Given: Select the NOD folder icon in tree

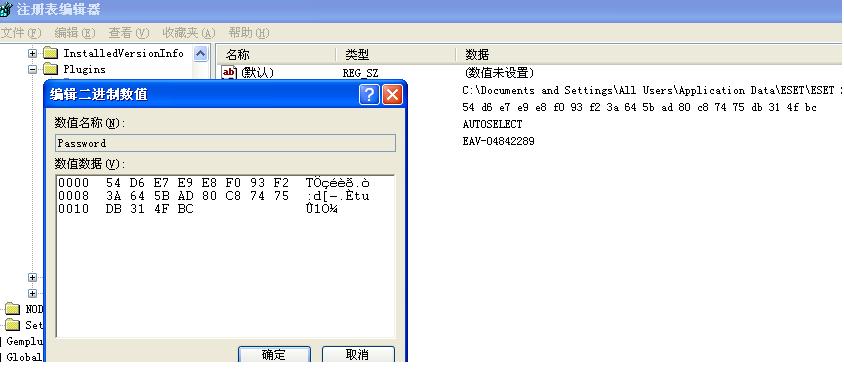Looking at the screenshot, I should 12,309.
